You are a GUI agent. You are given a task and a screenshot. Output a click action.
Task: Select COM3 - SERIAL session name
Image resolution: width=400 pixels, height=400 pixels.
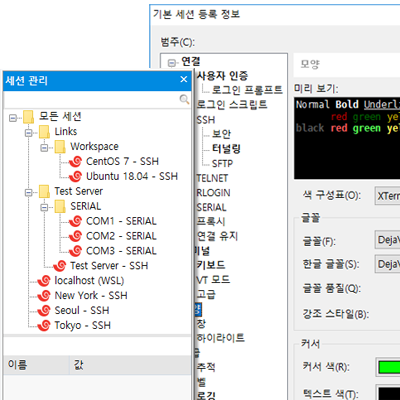121,251
